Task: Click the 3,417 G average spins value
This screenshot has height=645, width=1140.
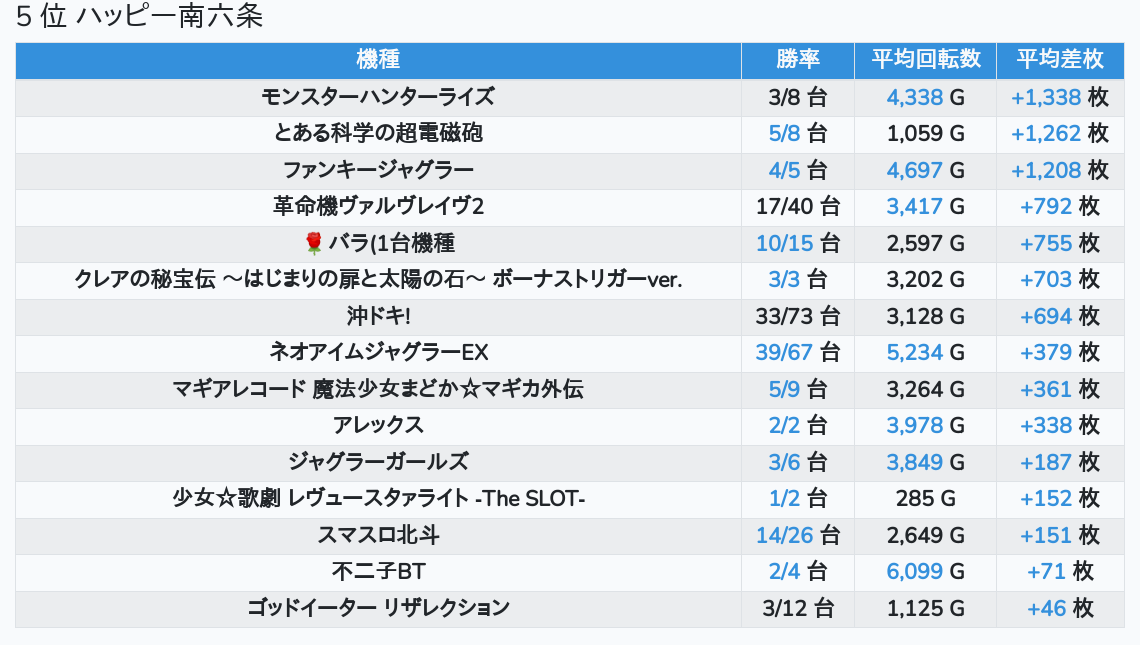Action: pyautogui.click(x=914, y=207)
